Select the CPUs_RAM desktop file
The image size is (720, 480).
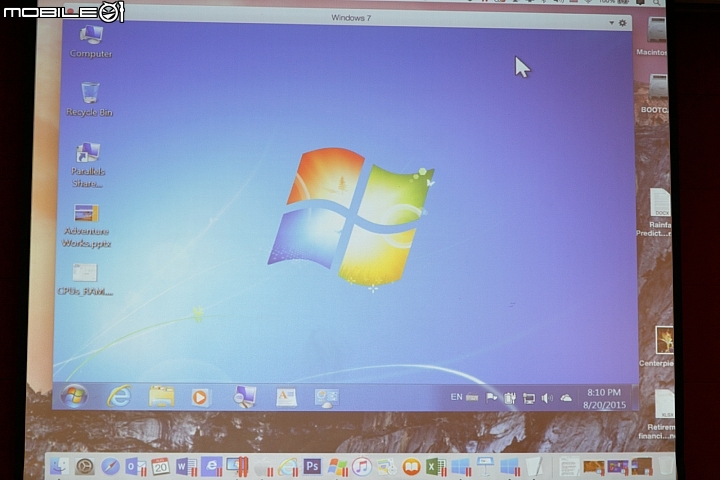pos(85,279)
